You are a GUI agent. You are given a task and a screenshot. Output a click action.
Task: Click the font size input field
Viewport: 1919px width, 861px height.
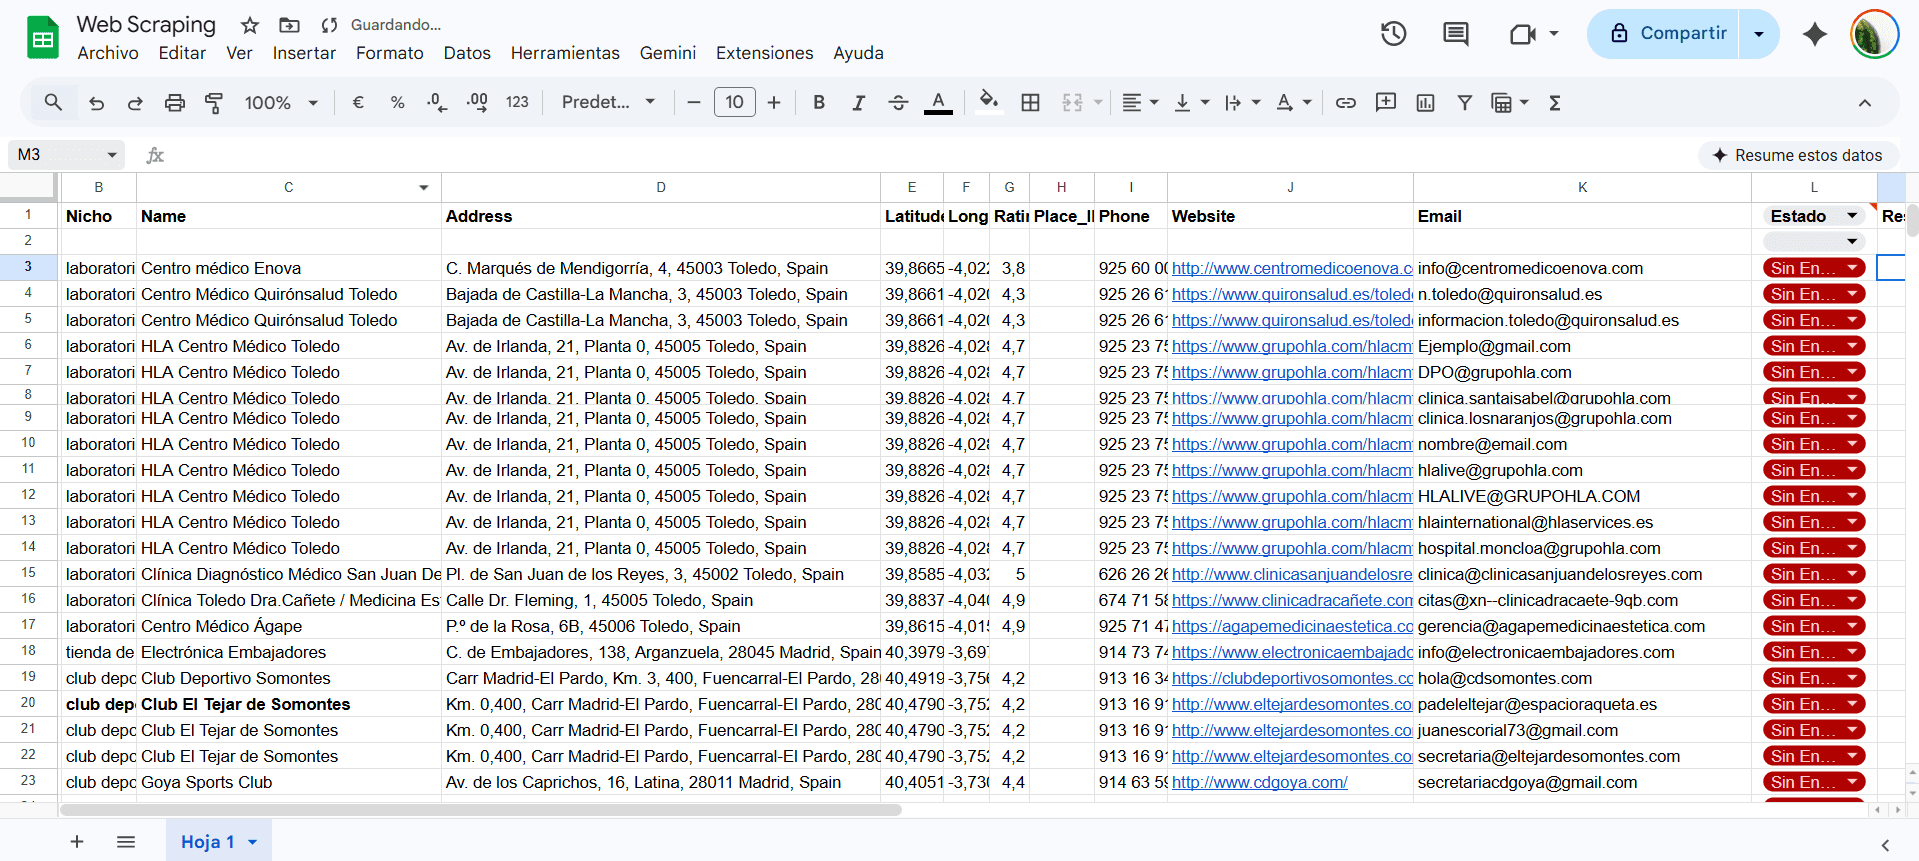coord(734,103)
